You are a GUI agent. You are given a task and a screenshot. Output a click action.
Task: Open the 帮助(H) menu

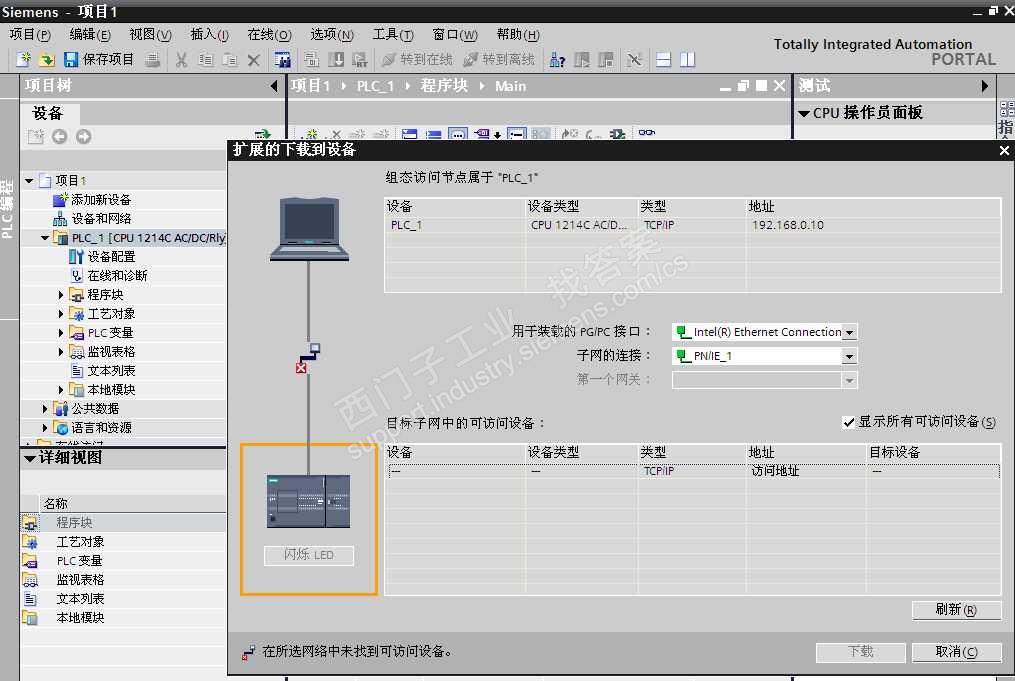(518, 34)
